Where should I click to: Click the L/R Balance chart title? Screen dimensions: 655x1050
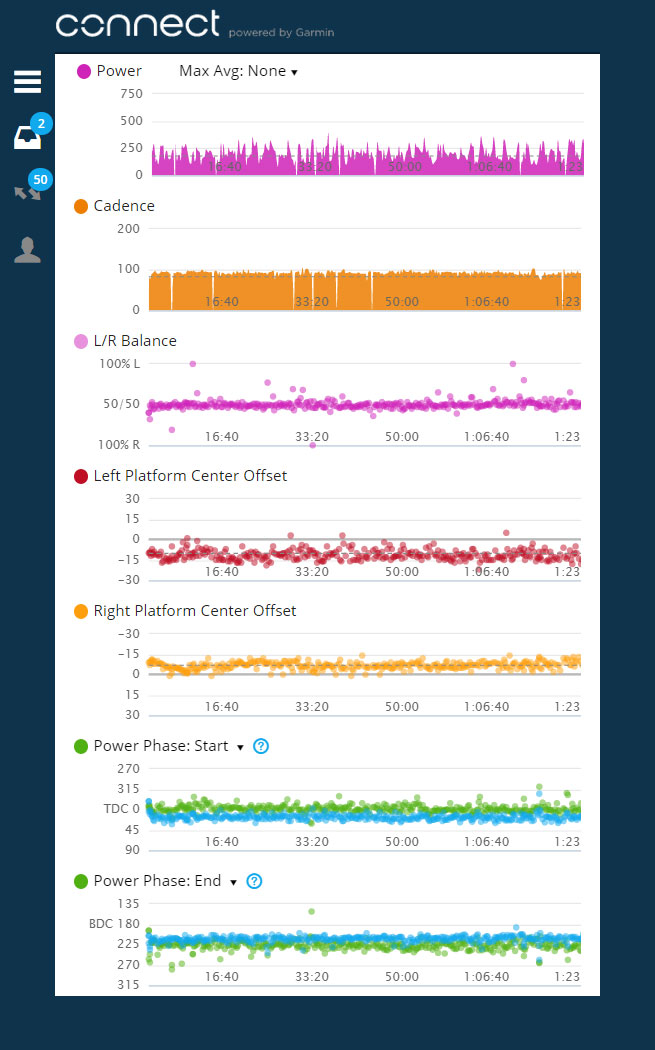(x=135, y=341)
